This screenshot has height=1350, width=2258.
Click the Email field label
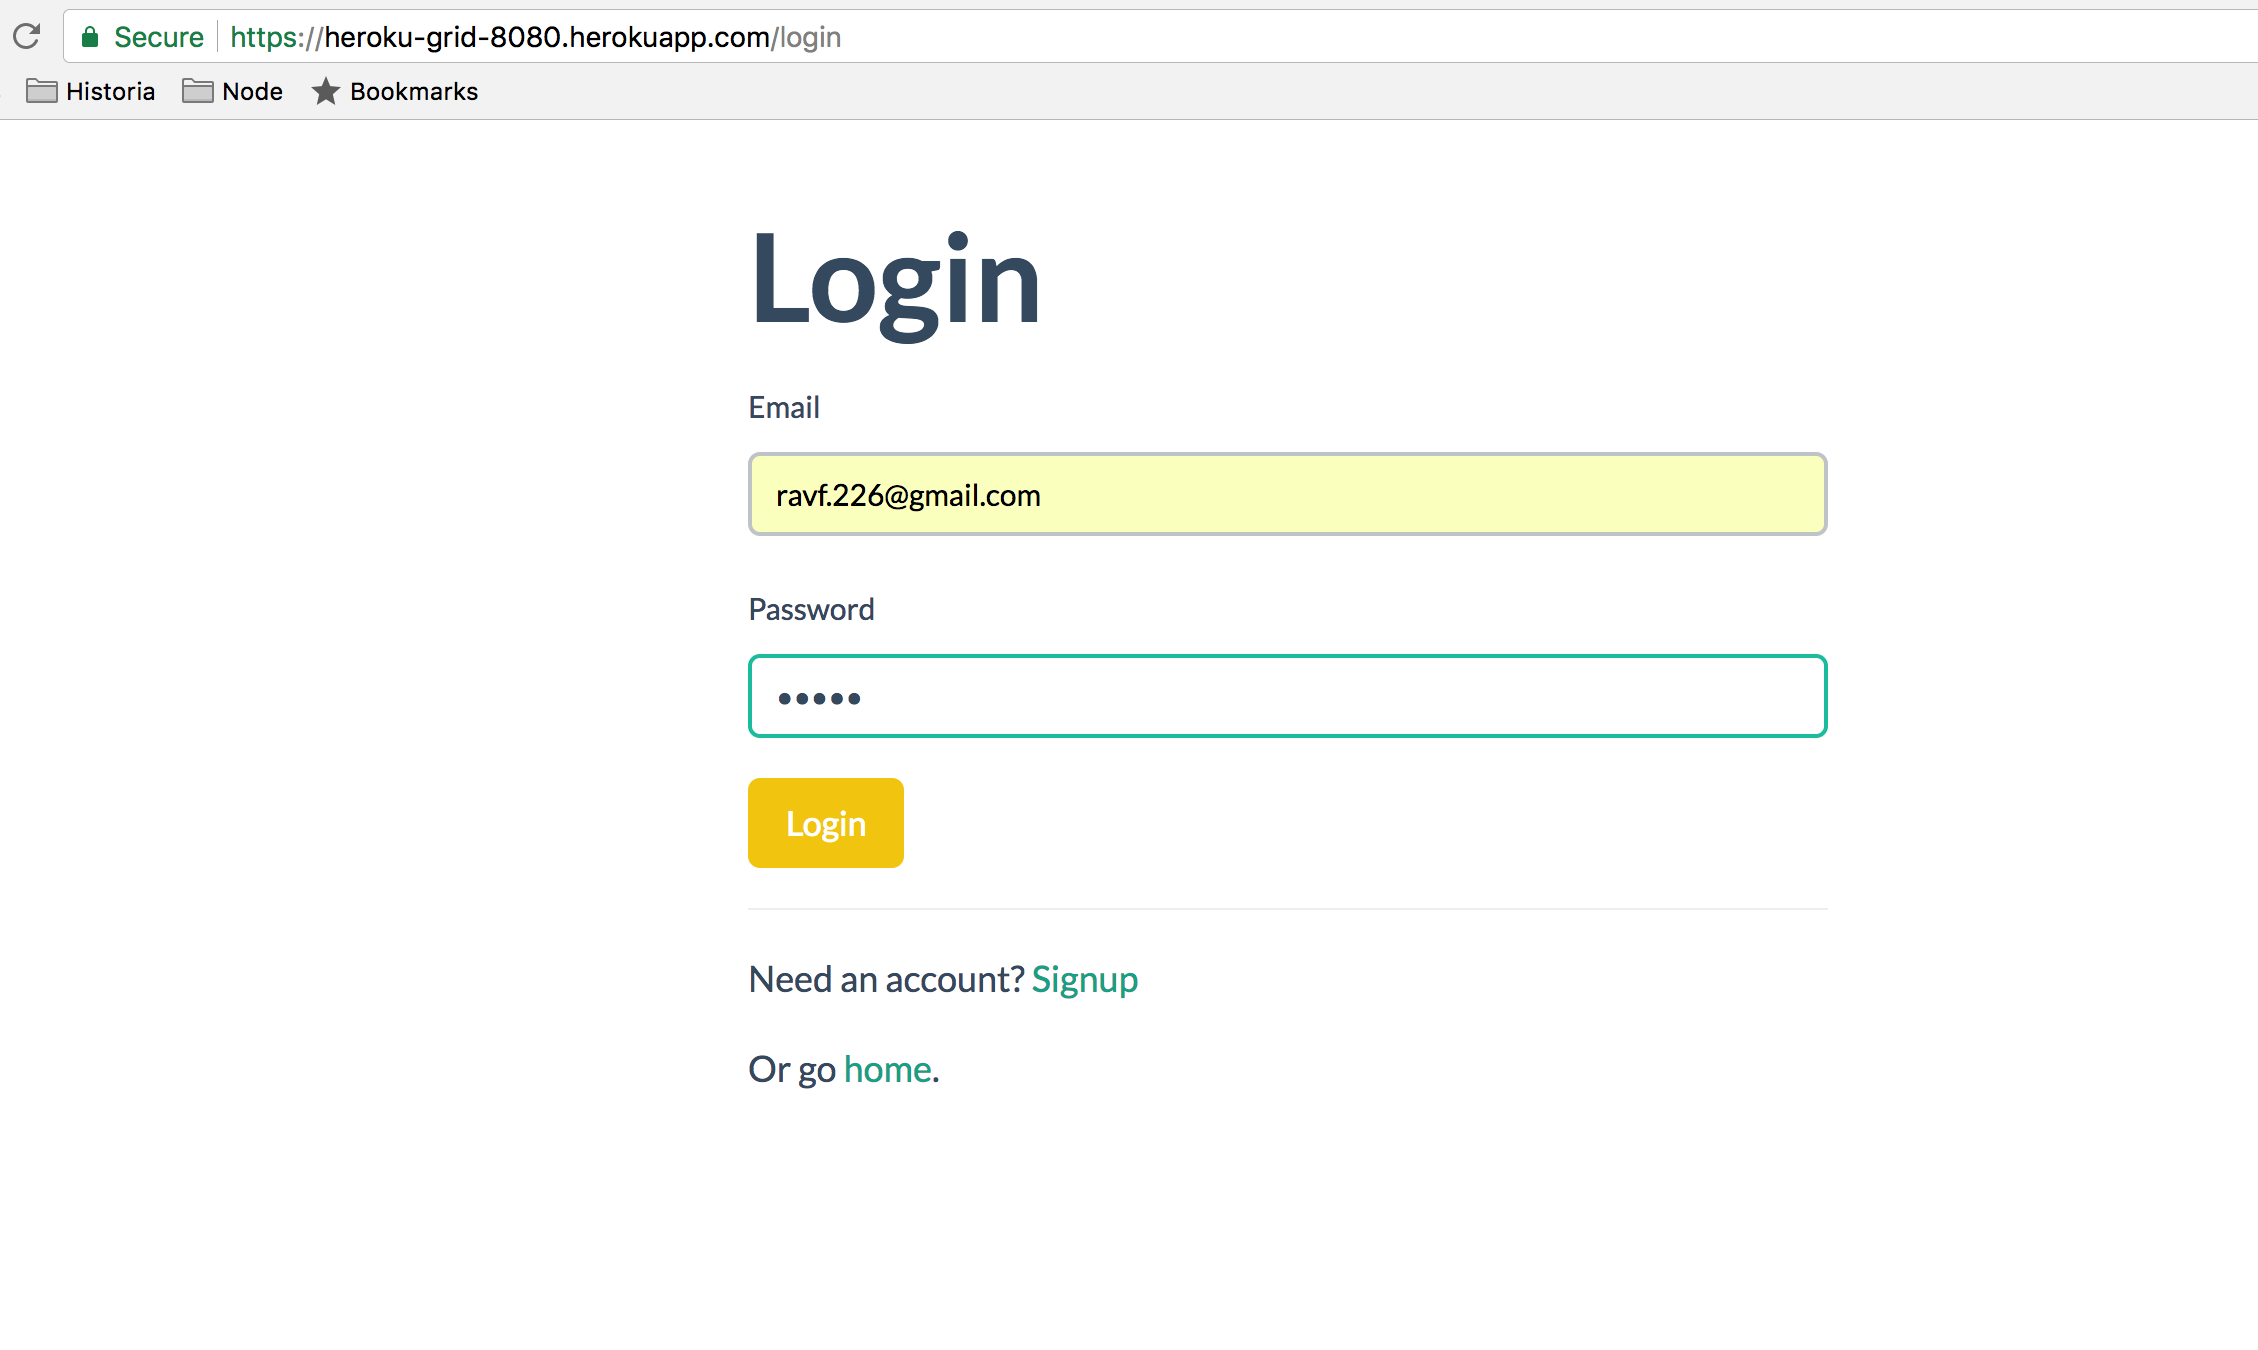pyautogui.click(x=784, y=408)
